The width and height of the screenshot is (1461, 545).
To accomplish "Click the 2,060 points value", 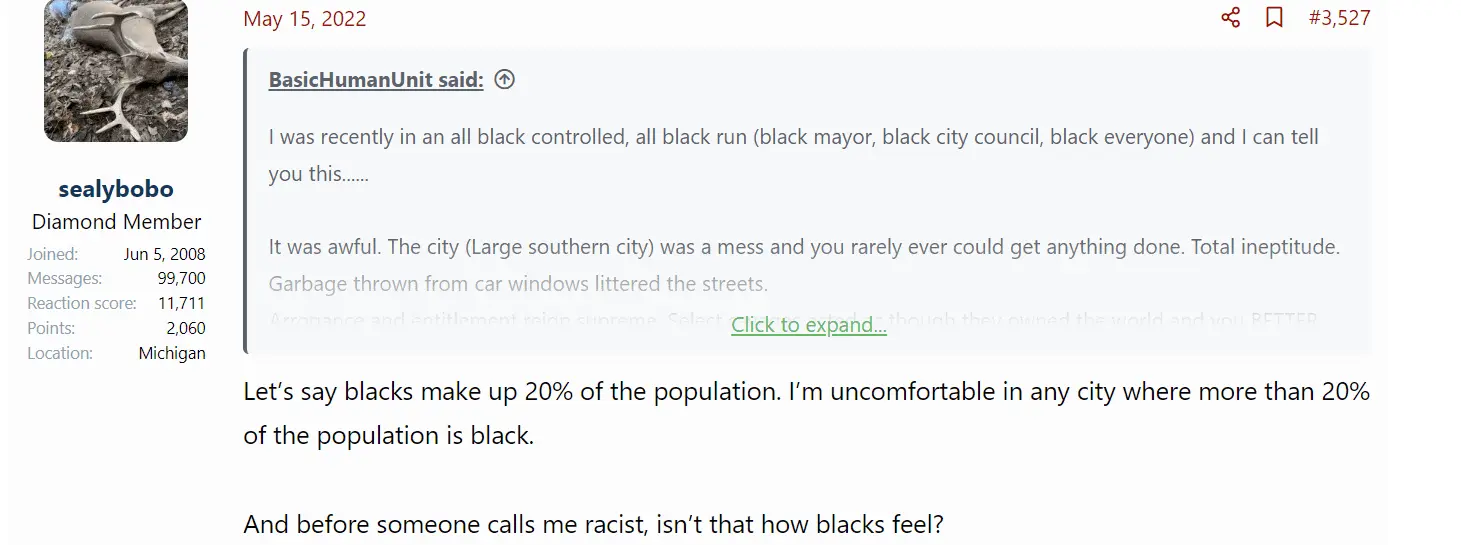I will 186,328.
